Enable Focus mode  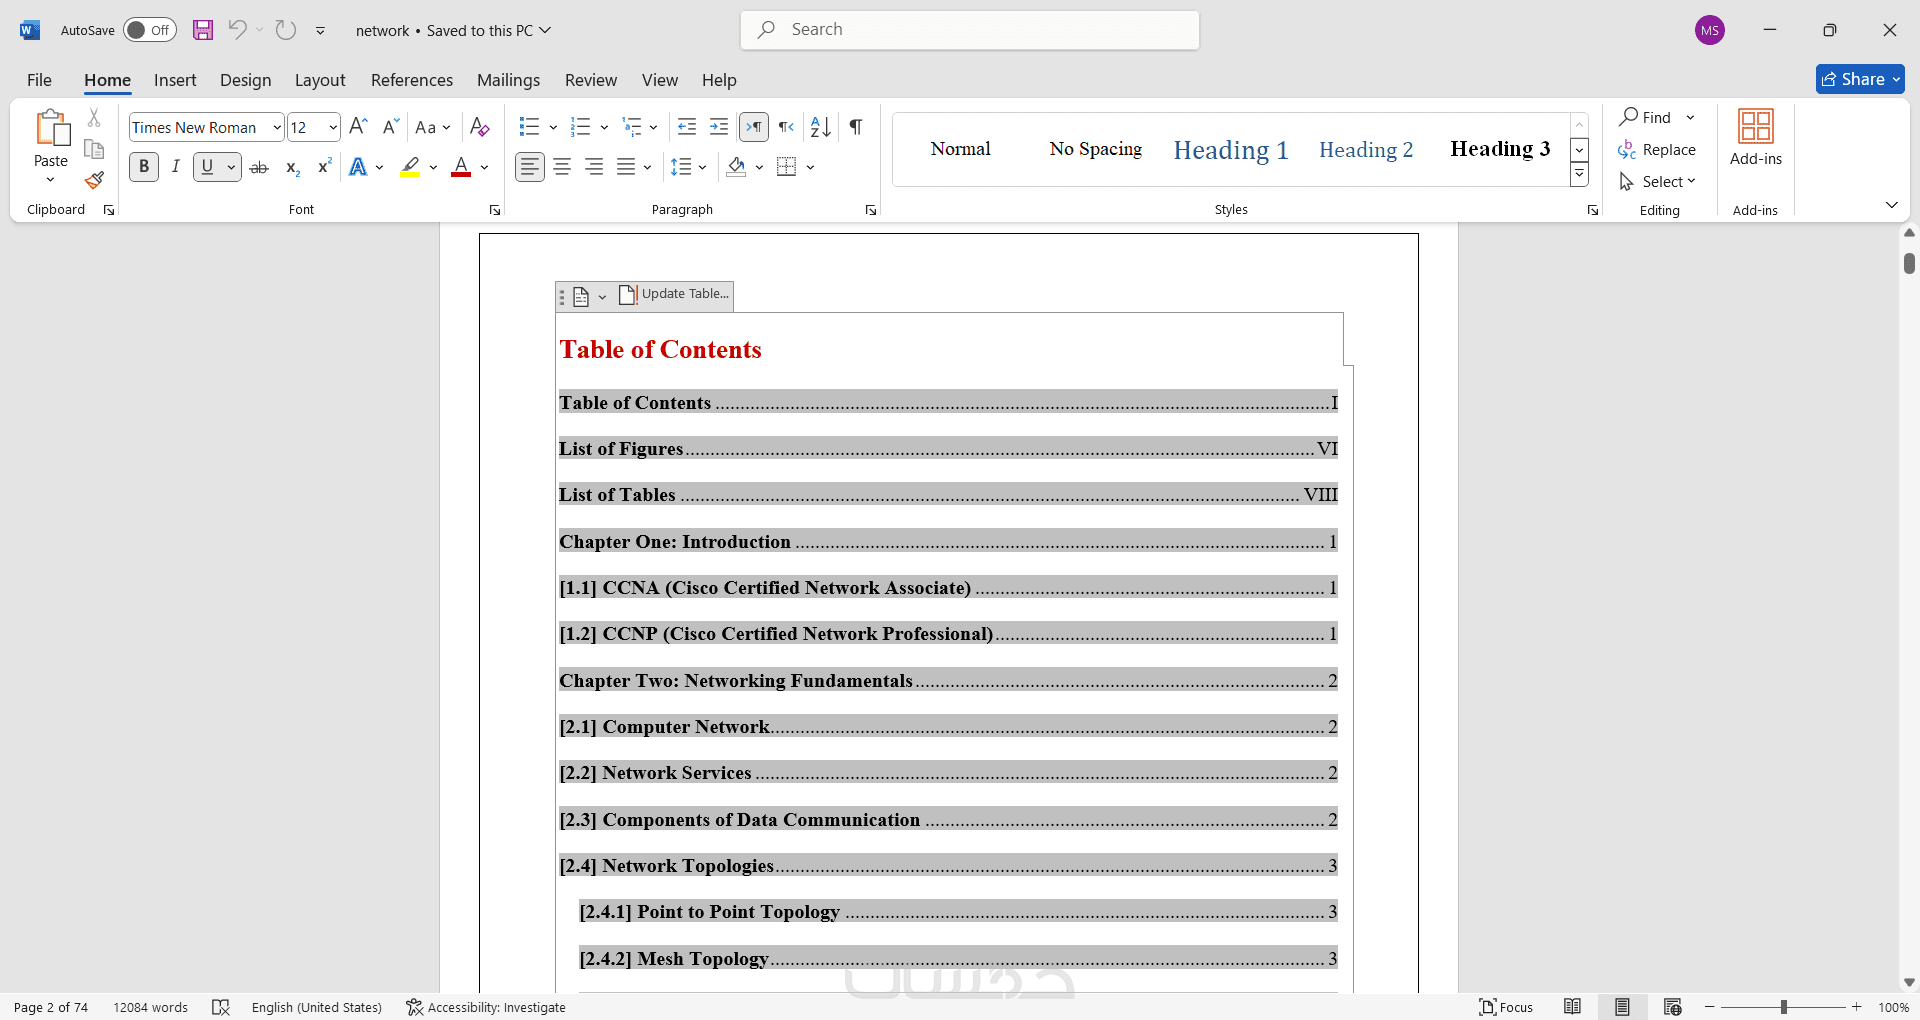point(1506,1007)
